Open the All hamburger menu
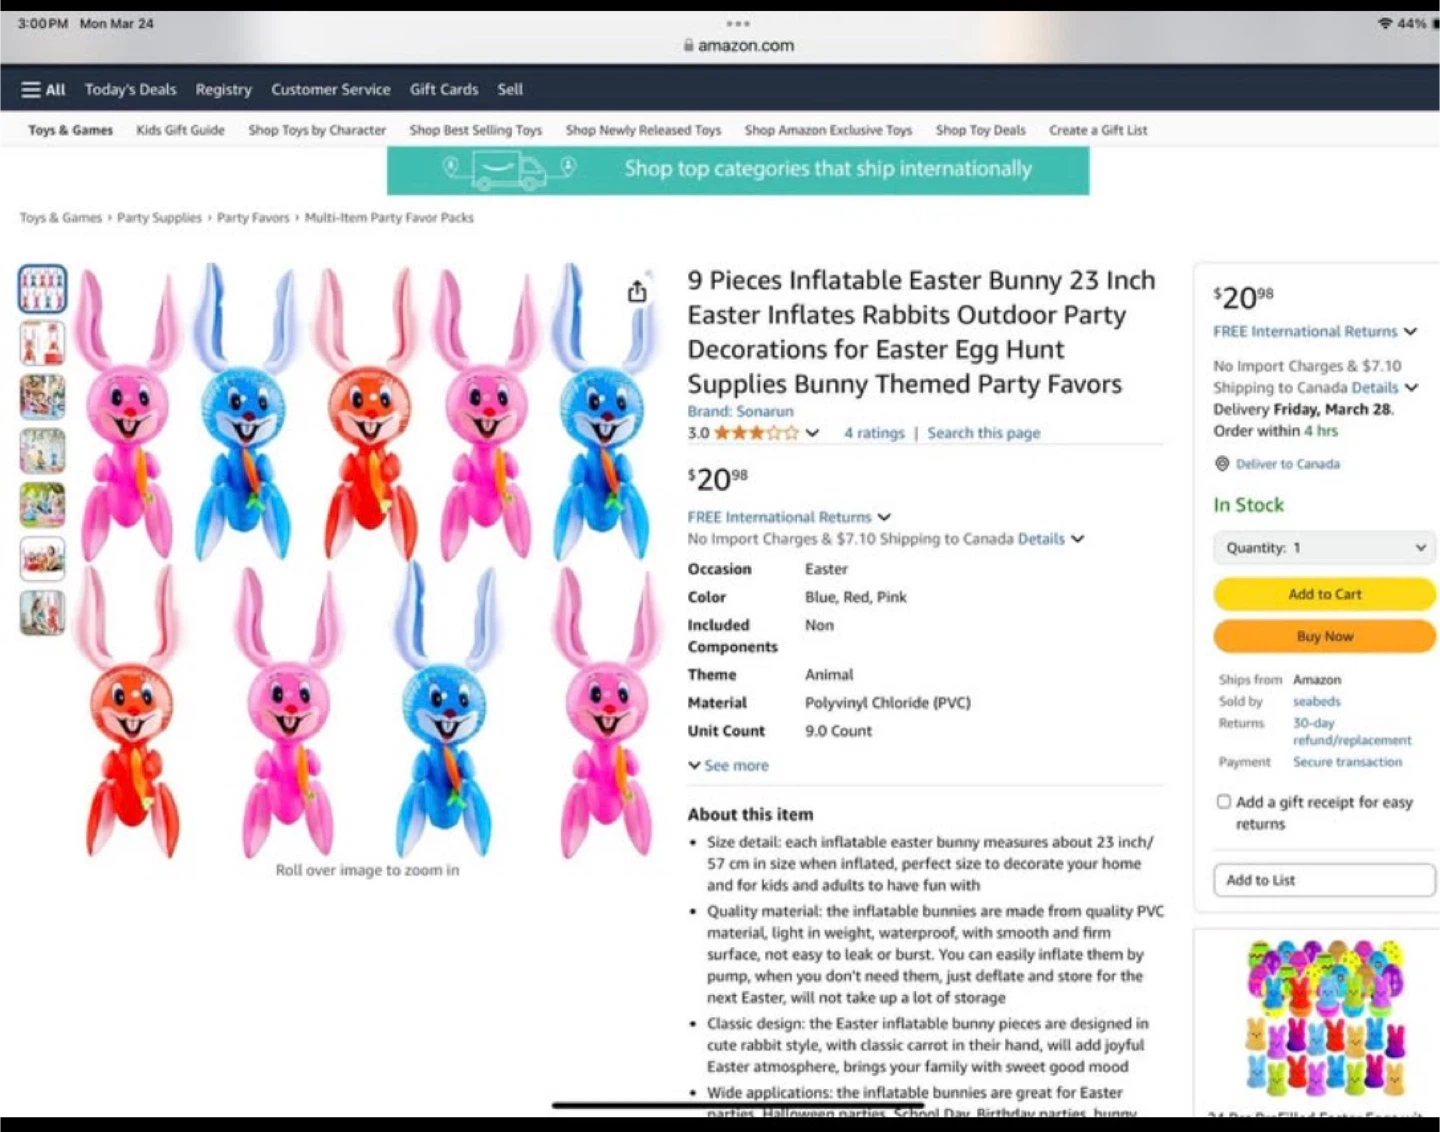Image resolution: width=1440 pixels, height=1132 pixels. (x=43, y=90)
